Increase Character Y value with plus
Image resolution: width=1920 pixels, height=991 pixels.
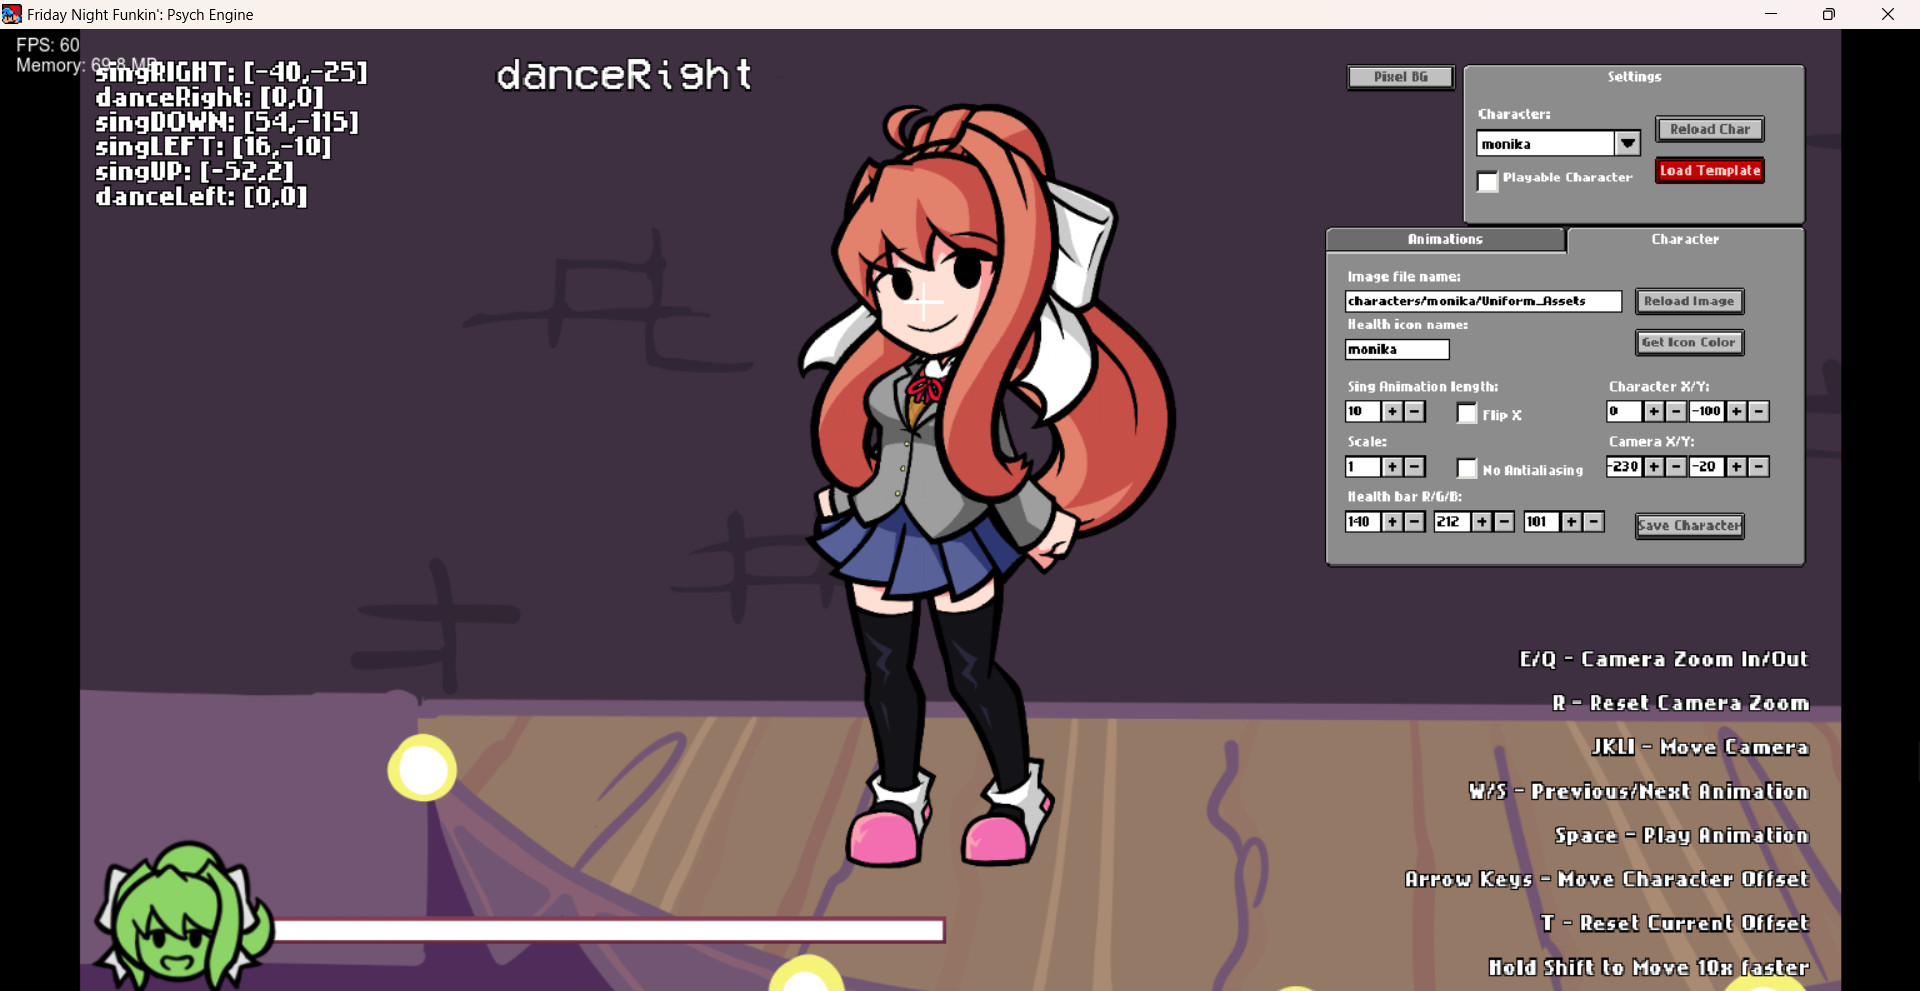tap(1737, 412)
